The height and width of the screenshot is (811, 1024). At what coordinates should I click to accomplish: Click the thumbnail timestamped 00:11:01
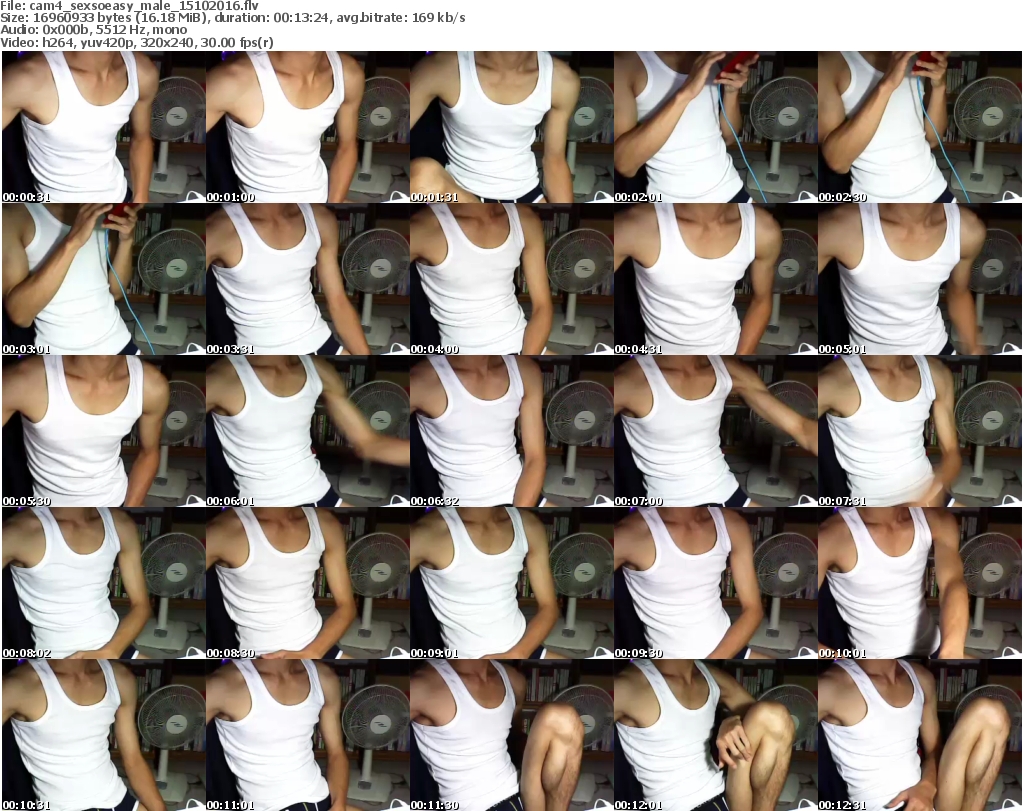(x=306, y=735)
